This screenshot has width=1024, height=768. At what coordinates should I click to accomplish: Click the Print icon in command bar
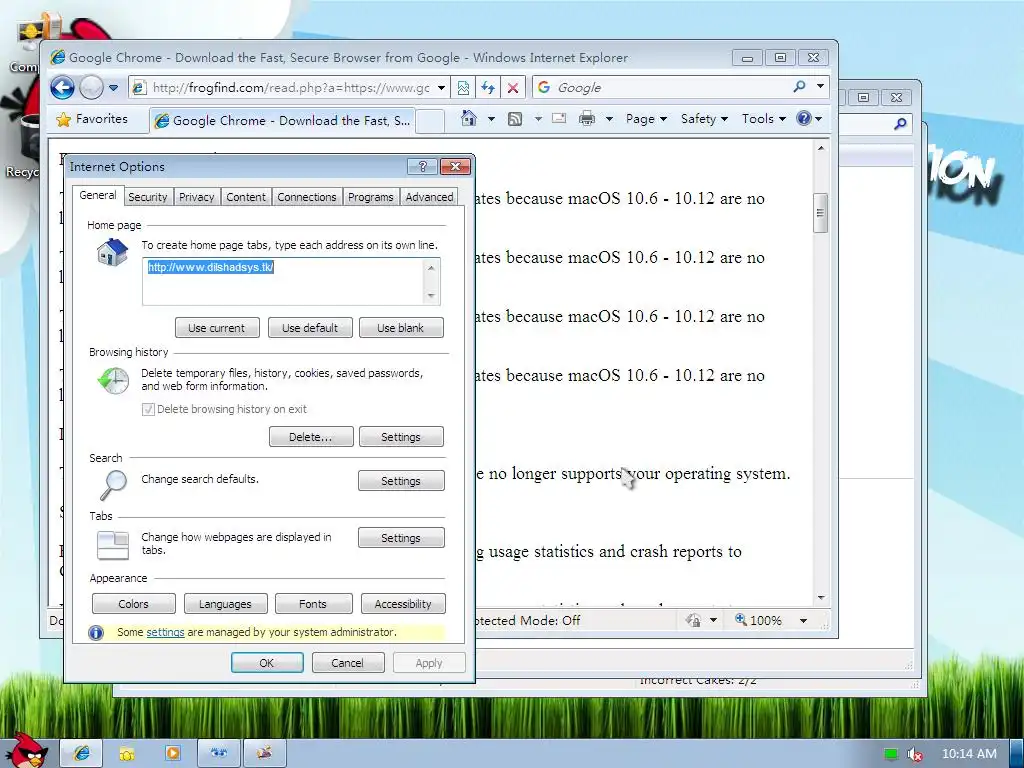[587, 118]
